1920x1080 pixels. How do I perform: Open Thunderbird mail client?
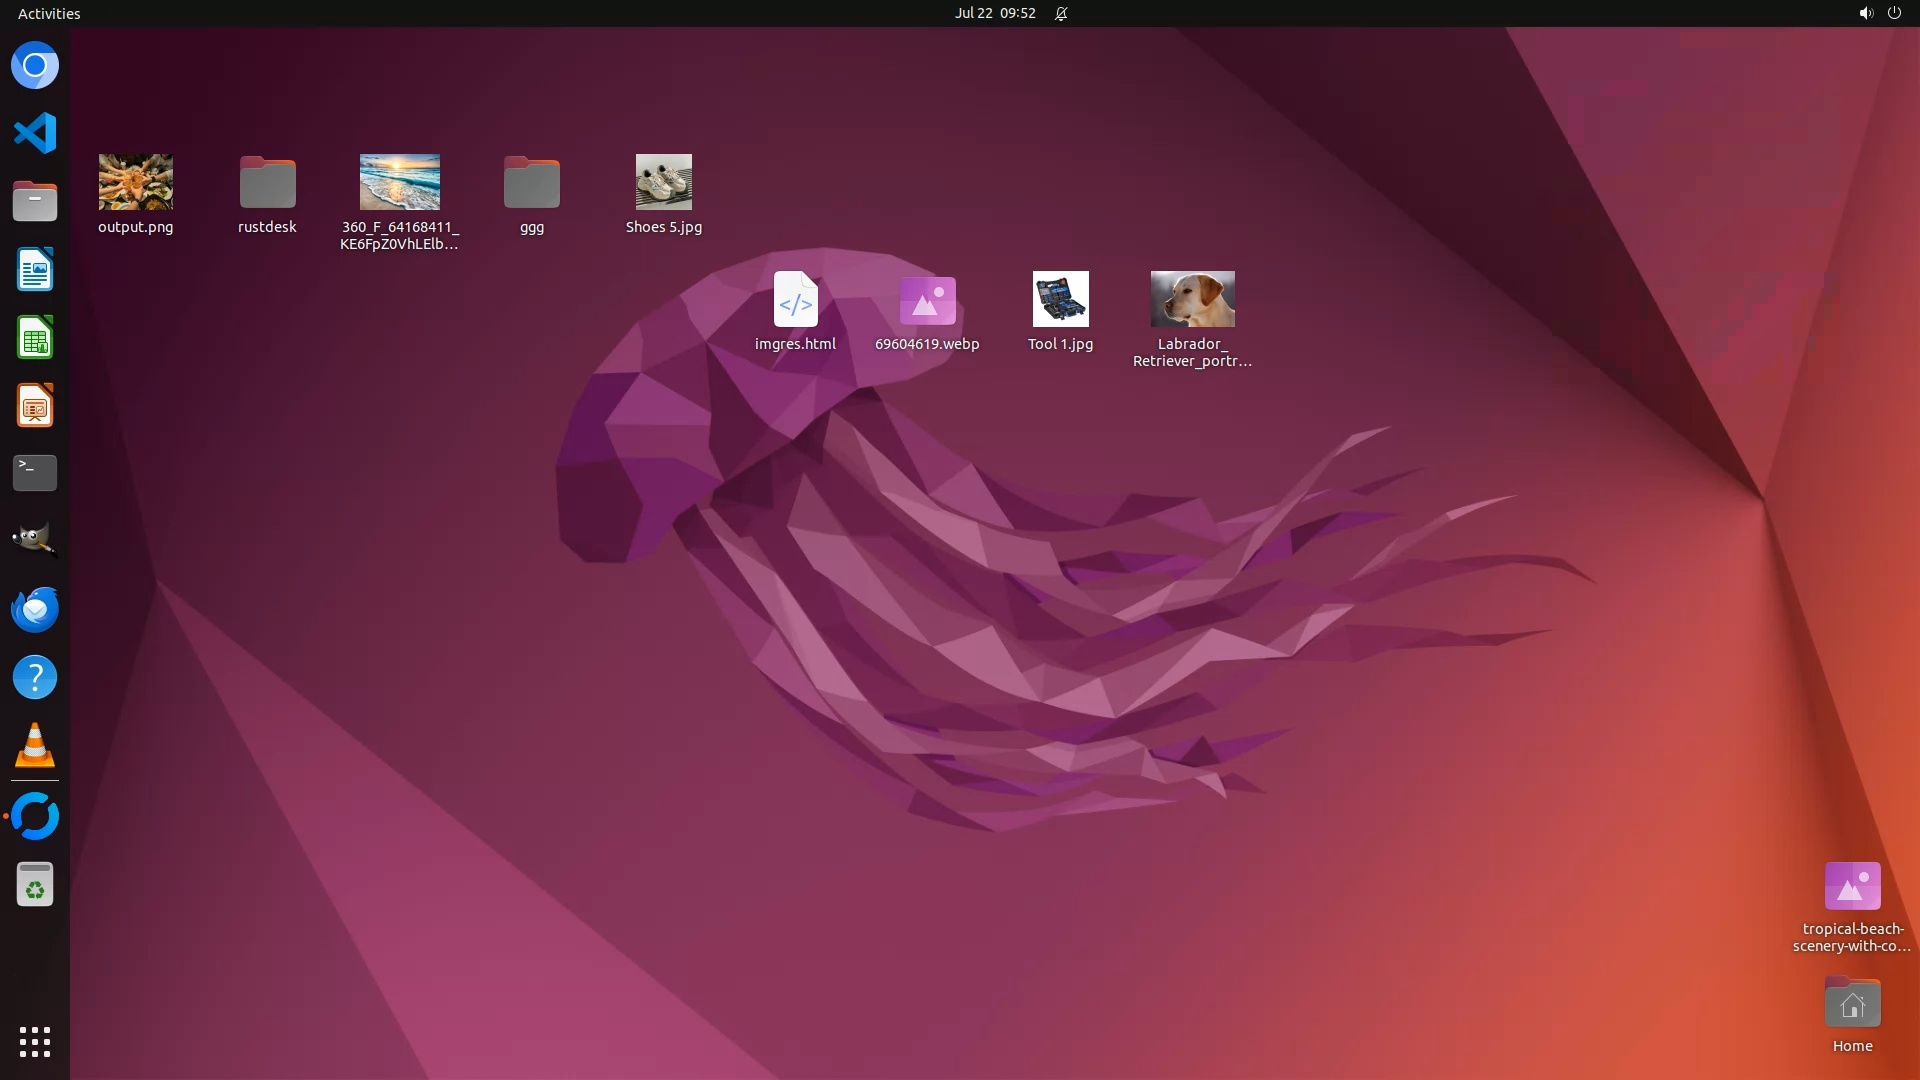[35, 609]
